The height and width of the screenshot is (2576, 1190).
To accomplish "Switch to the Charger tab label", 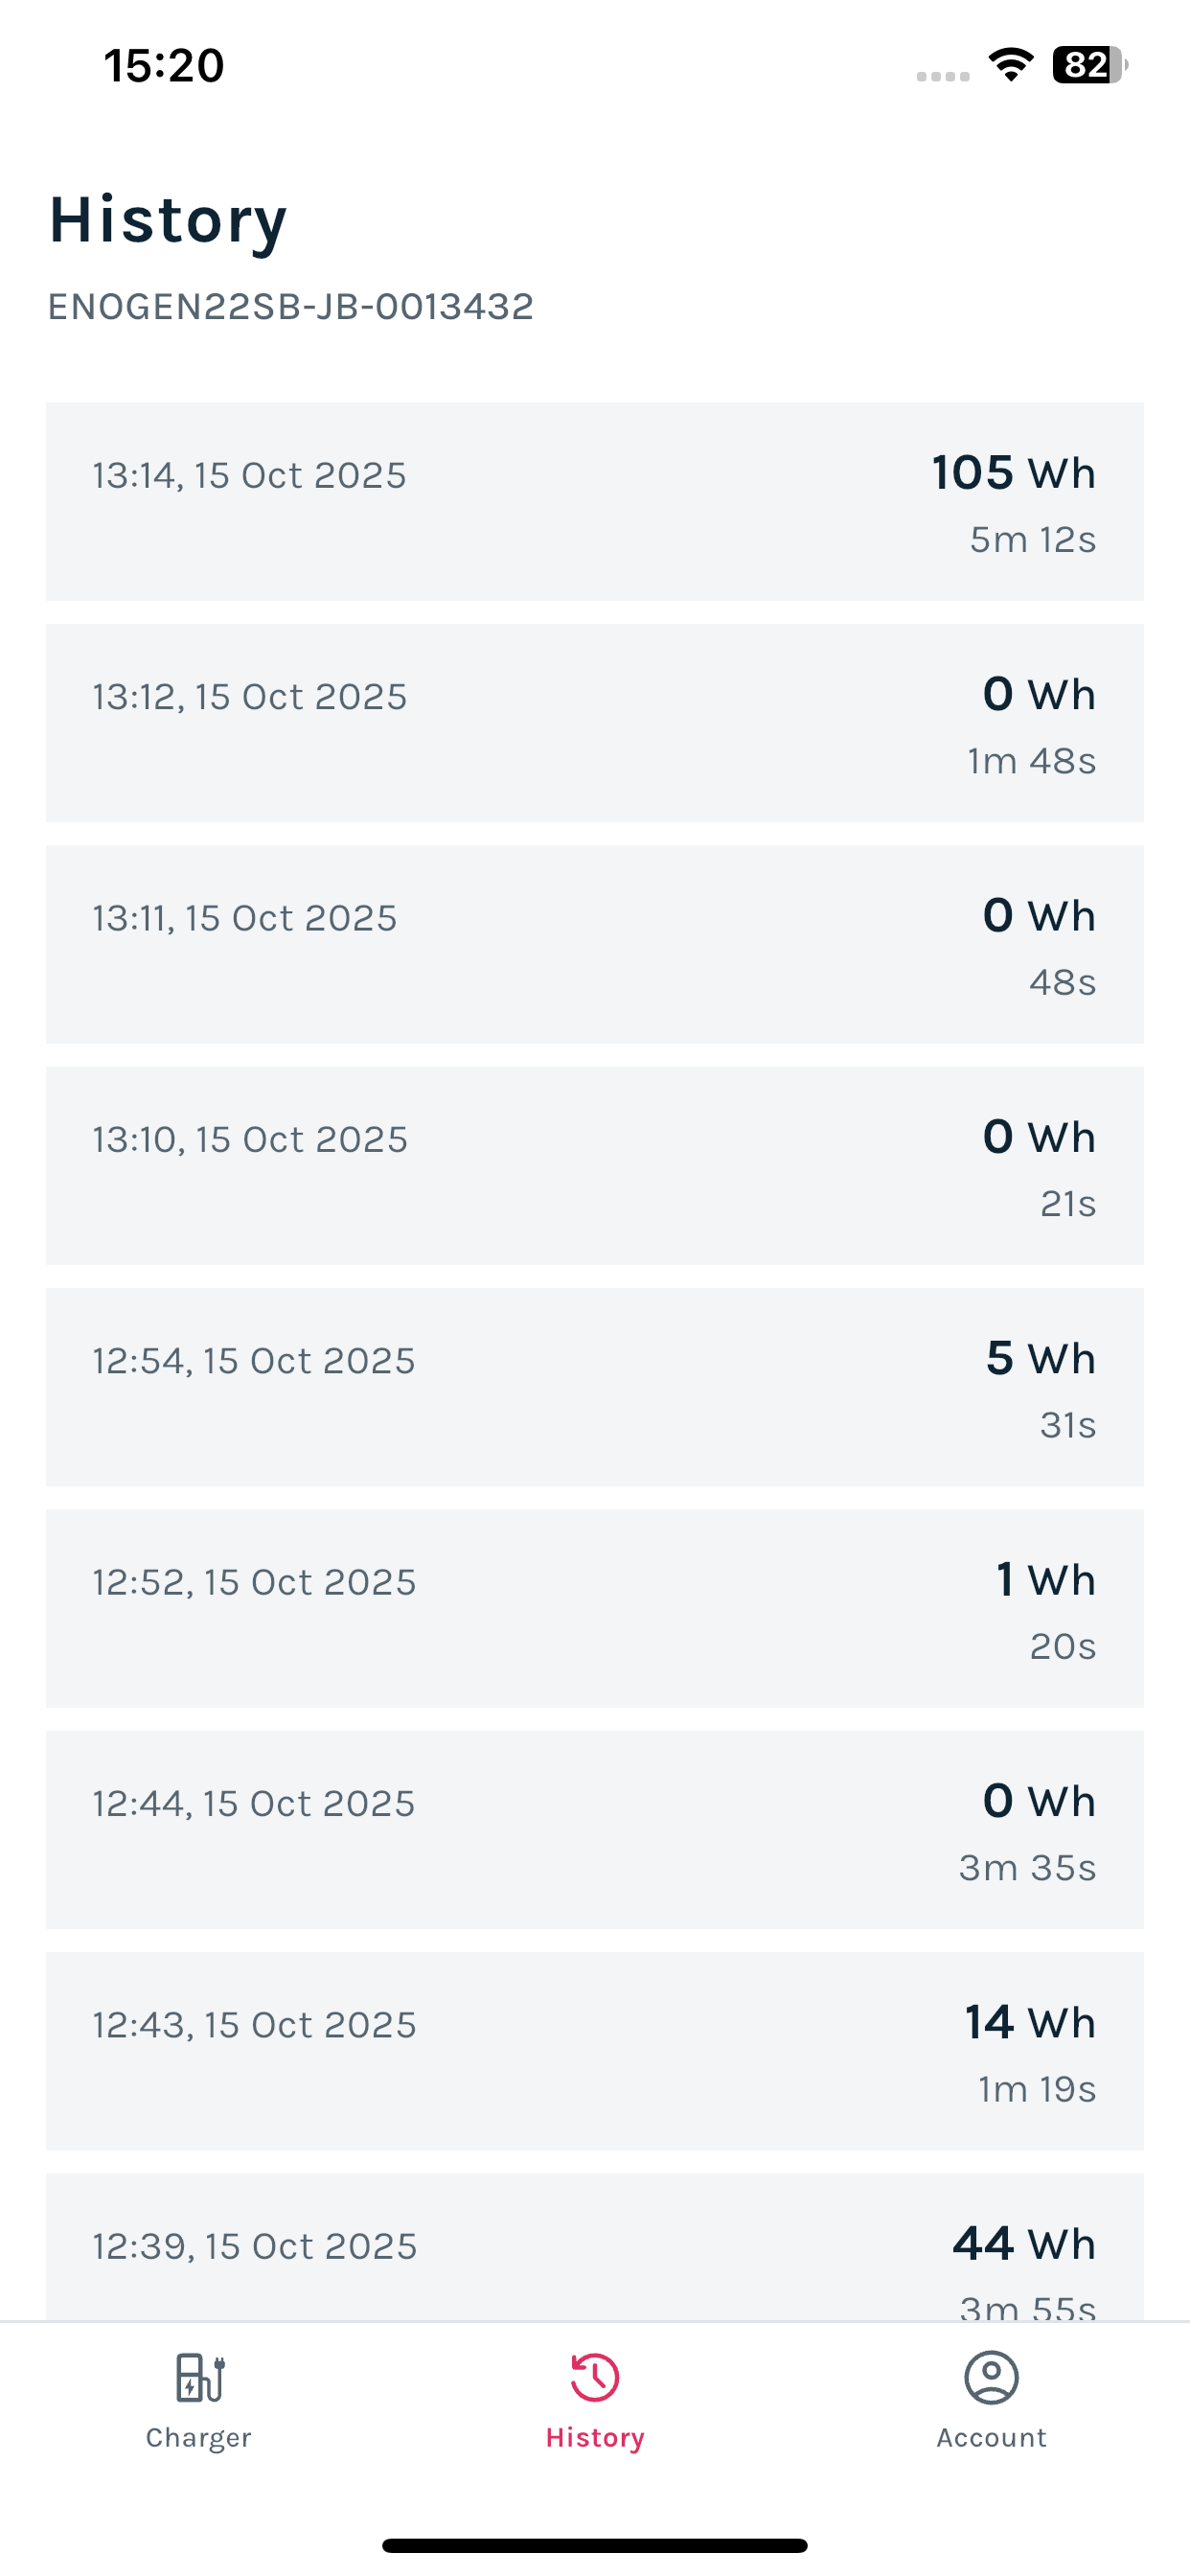I will [199, 2437].
